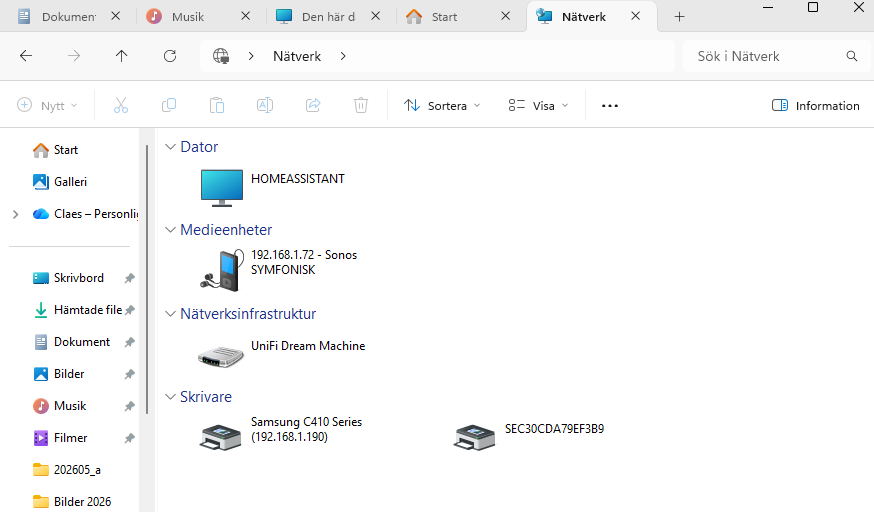Viewport: 874px width, 512px height.
Task: Open Hämtade filer in the sidebar
Action: (88, 310)
